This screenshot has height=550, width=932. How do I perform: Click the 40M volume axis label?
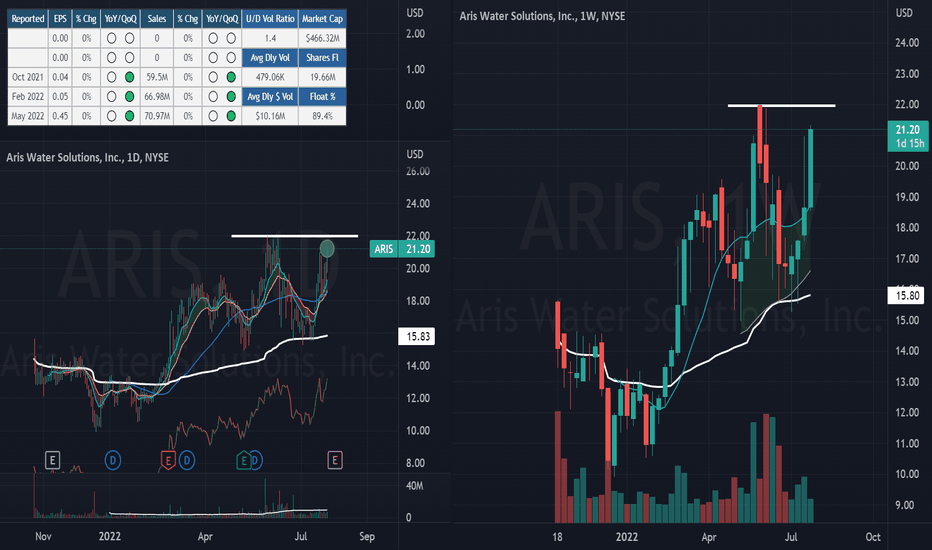[x=414, y=486]
